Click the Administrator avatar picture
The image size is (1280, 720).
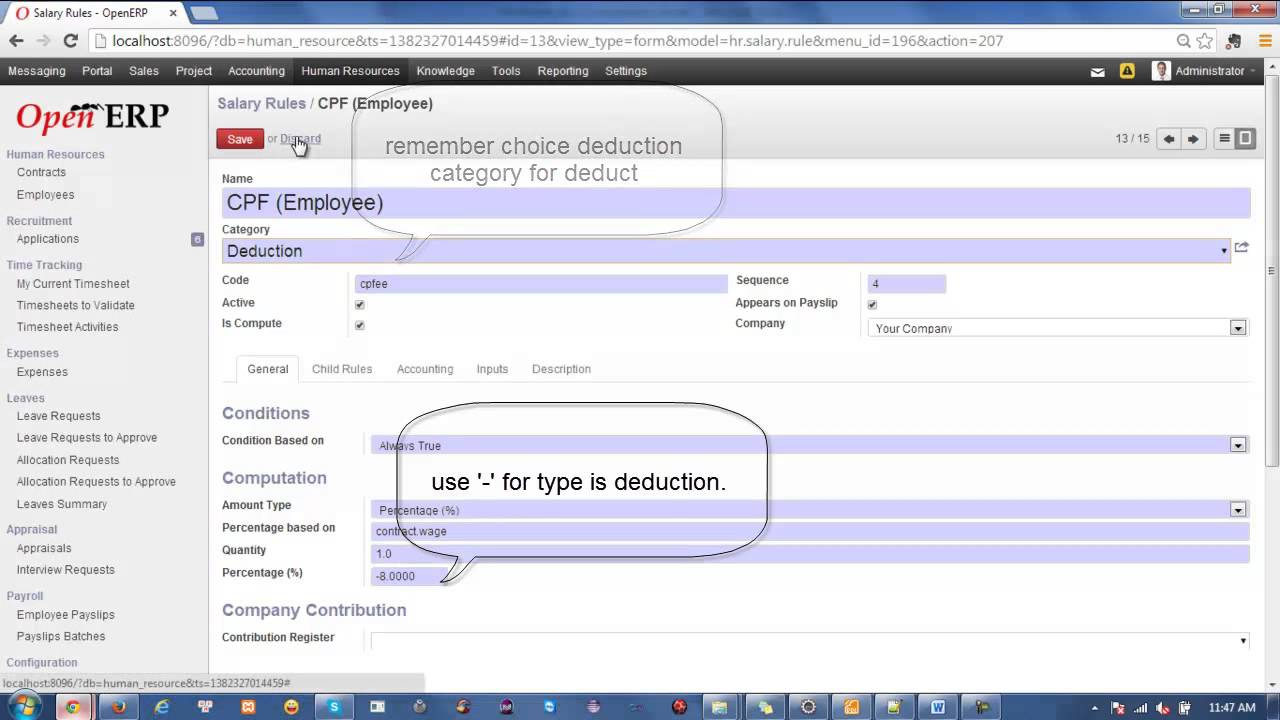click(1161, 71)
